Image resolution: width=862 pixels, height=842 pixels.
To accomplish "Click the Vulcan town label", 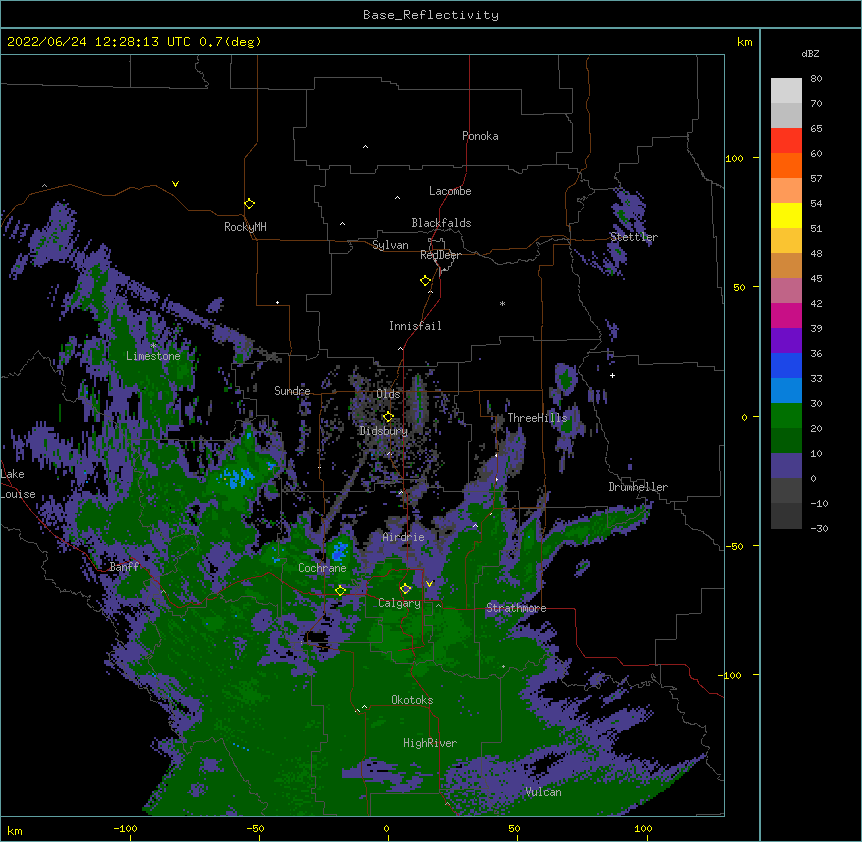I will (543, 792).
